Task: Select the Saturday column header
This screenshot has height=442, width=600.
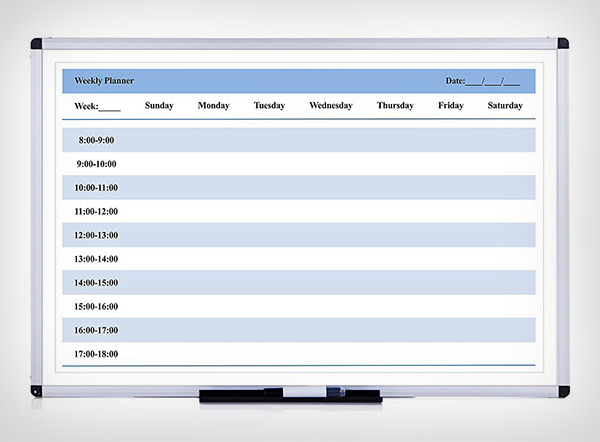Action: (x=505, y=106)
